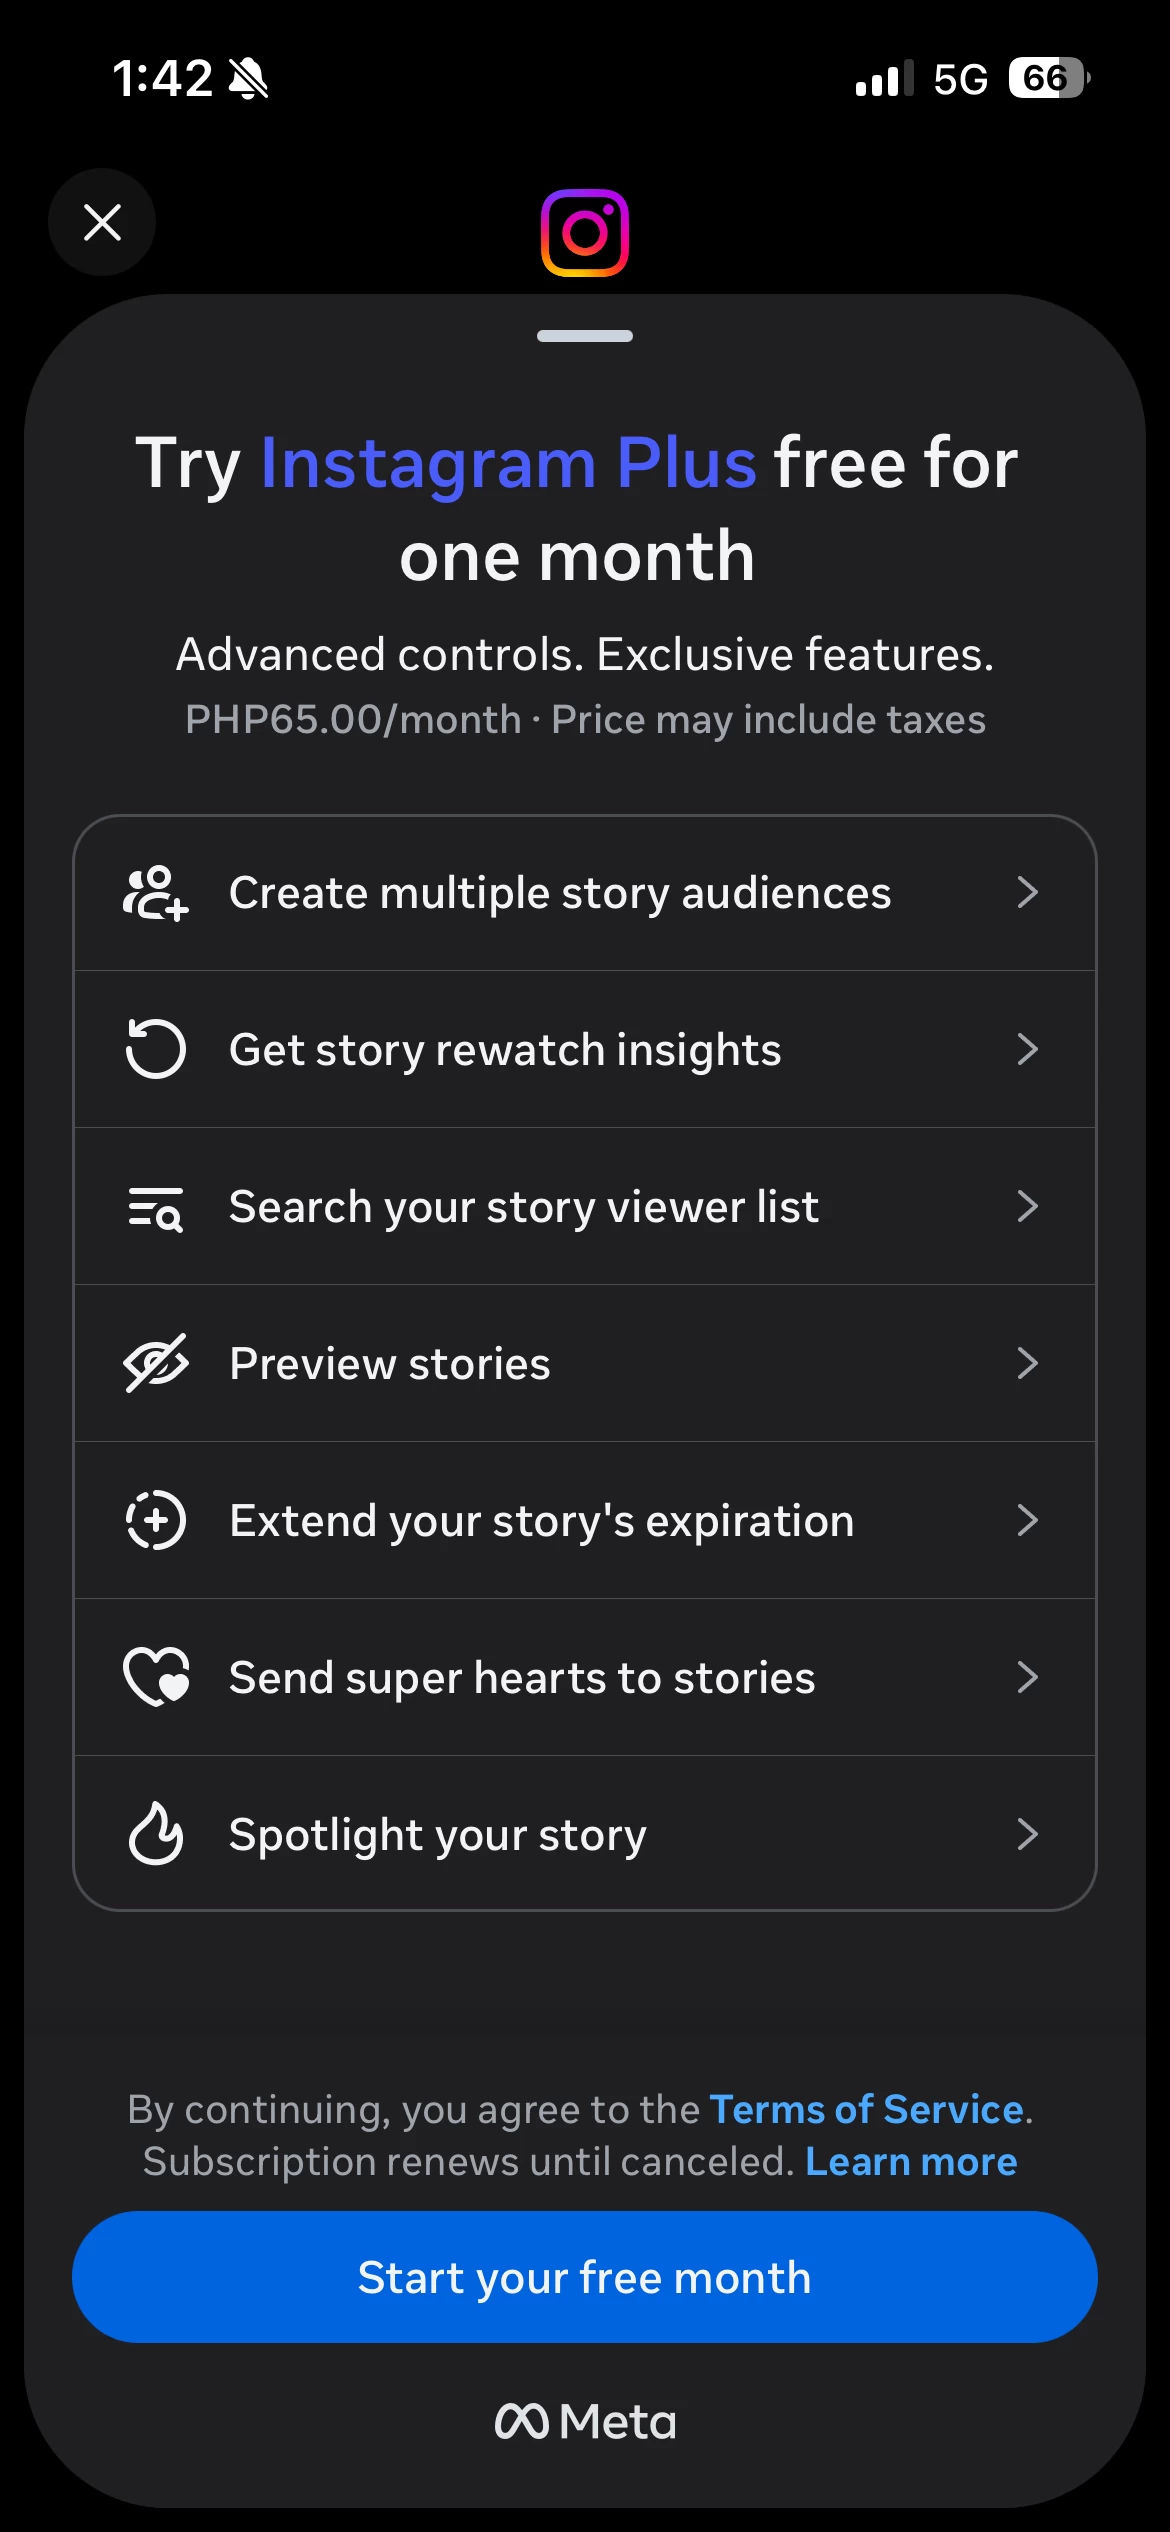Open the Terms of Service link
The width and height of the screenshot is (1170, 2532).
coord(866,2109)
